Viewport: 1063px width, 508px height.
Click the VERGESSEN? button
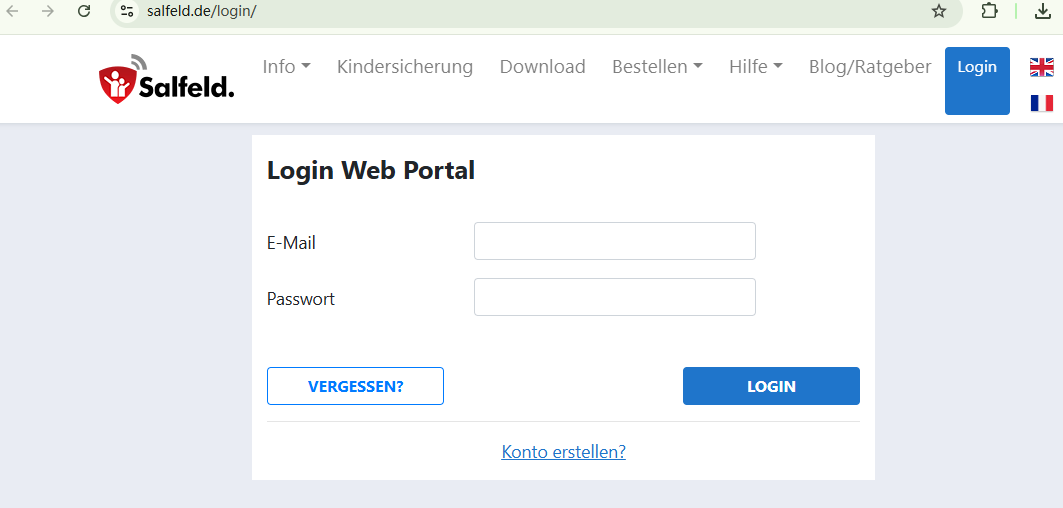coord(355,386)
